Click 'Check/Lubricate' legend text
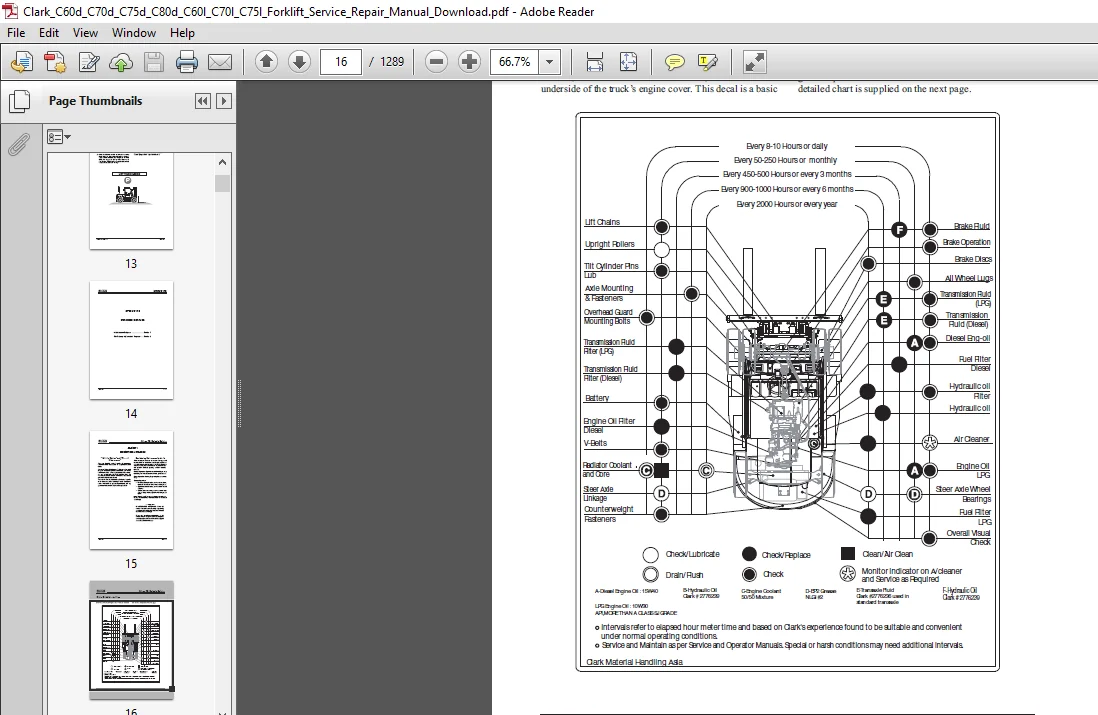 [x=693, y=554]
